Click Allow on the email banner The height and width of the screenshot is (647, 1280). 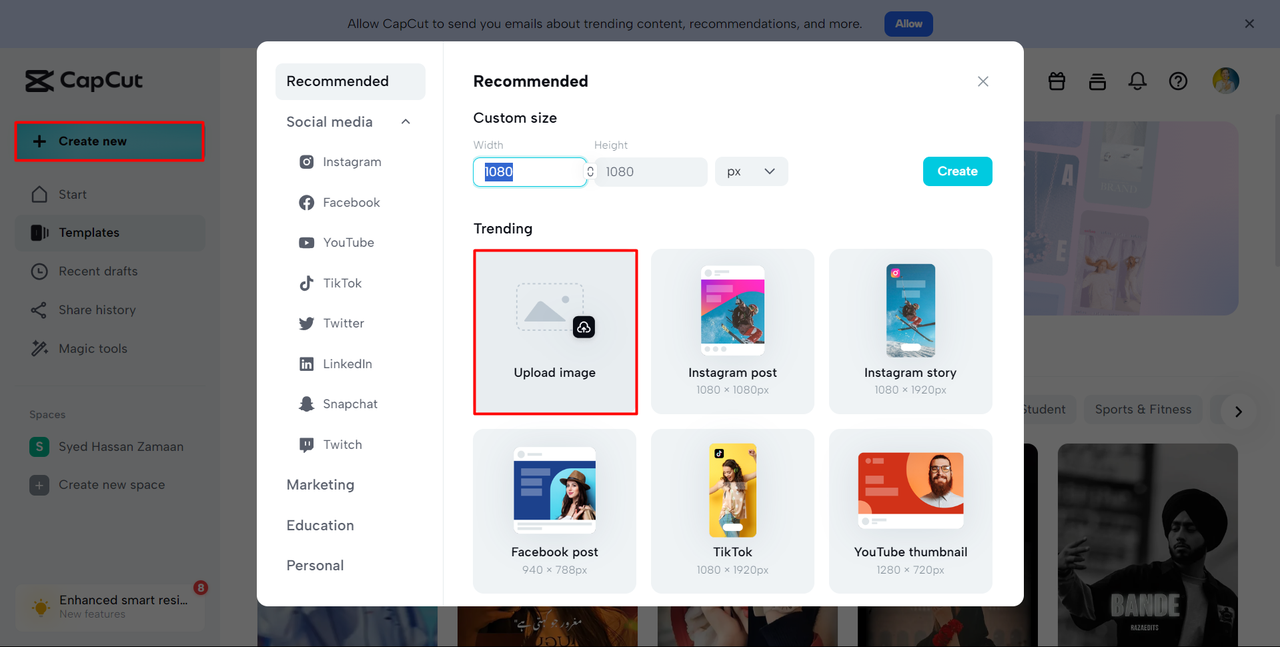pyautogui.click(x=908, y=24)
